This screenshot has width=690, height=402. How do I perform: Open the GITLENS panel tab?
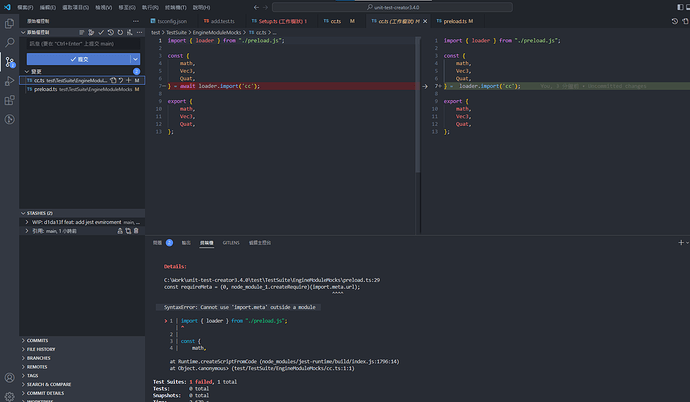231,242
